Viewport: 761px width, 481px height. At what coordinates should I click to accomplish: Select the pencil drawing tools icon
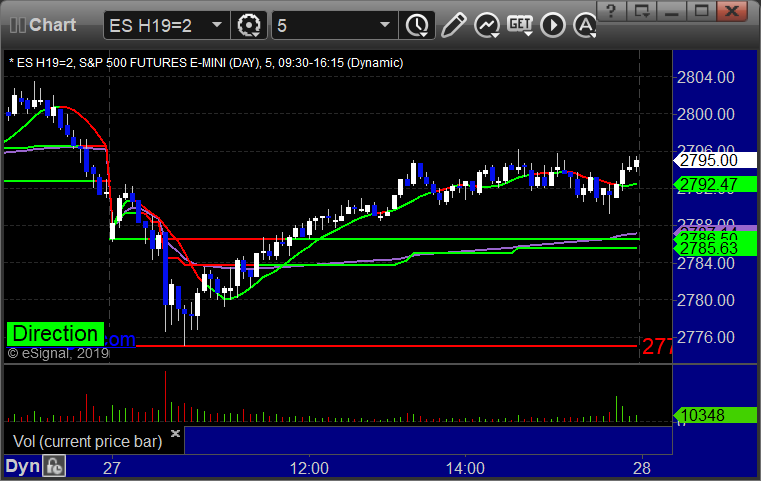[454, 25]
